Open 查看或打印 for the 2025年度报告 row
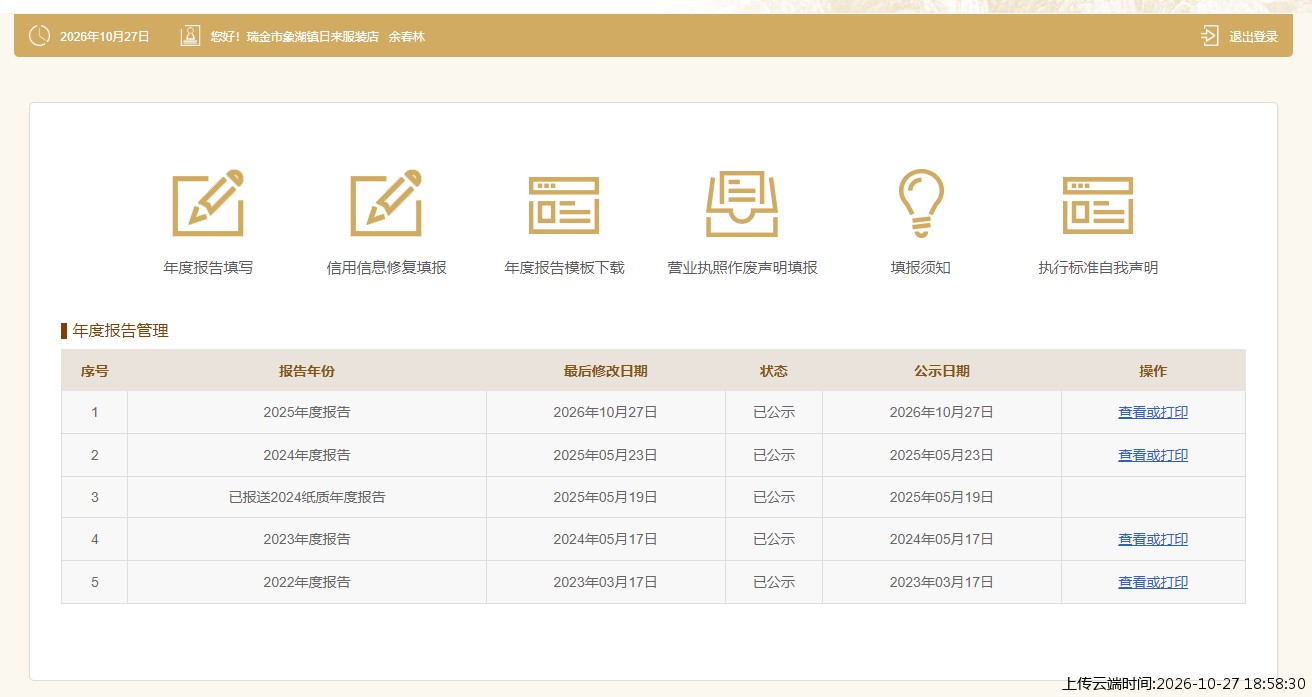This screenshot has width=1312, height=697. pos(1153,412)
